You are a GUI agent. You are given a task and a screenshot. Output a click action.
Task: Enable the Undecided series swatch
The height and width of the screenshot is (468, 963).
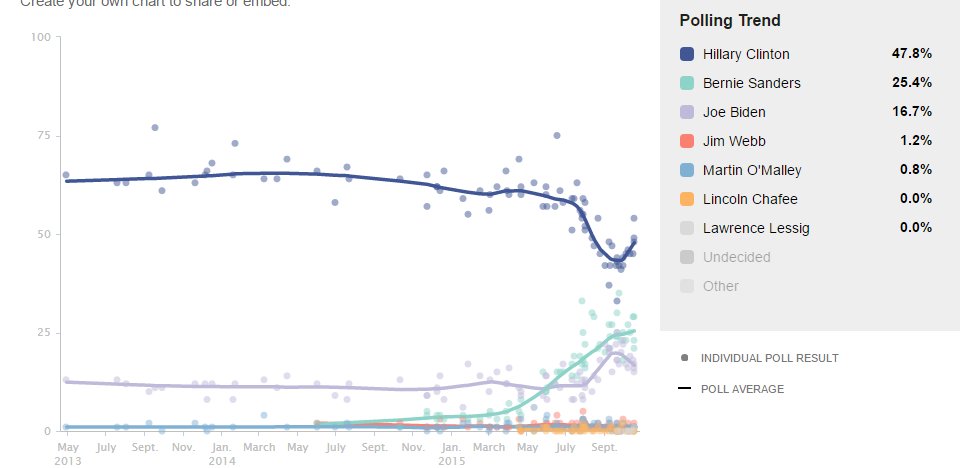687,257
